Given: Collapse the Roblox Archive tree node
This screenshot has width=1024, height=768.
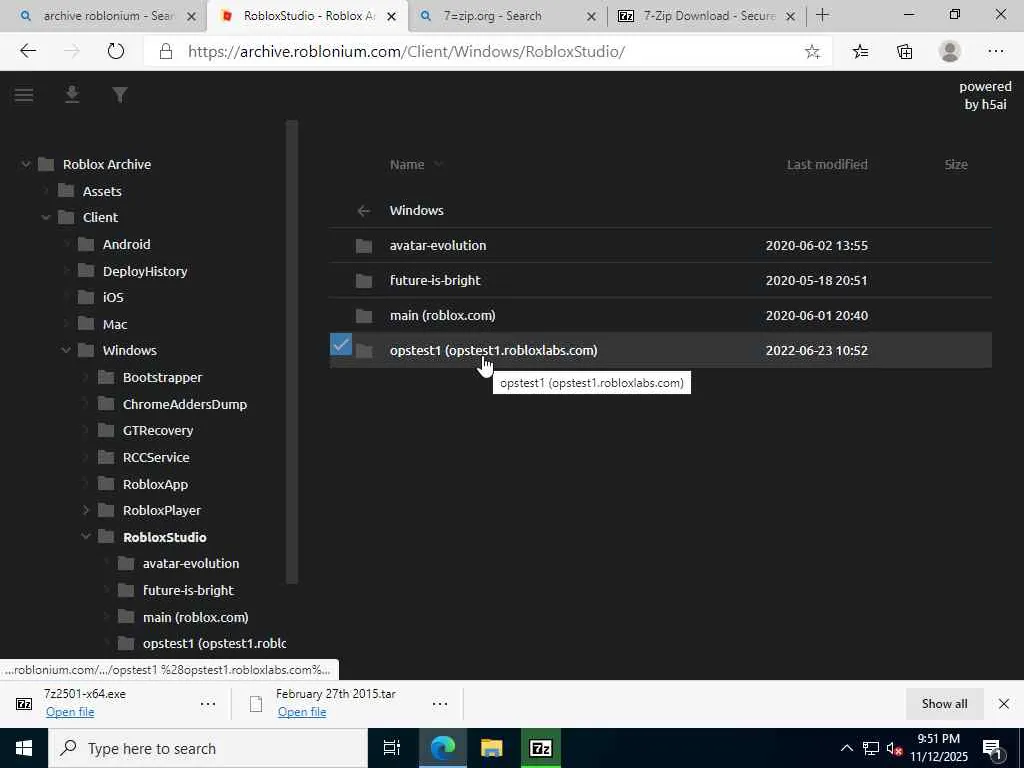Looking at the screenshot, I should pos(25,165).
